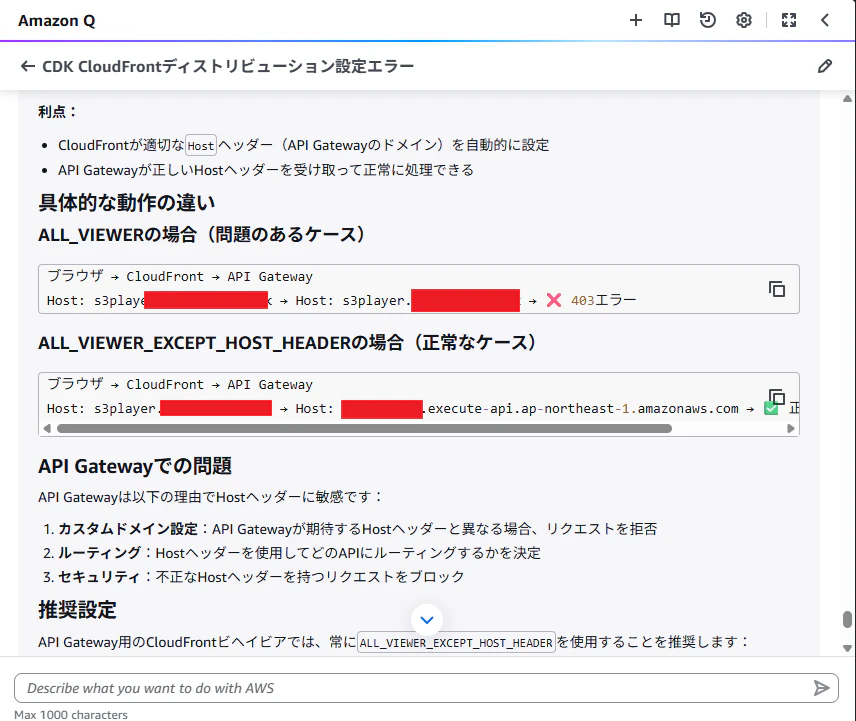Image resolution: width=856 pixels, height=721 pixels.
Task: Expand panel to full screen
Action: [x=789, y=21]
